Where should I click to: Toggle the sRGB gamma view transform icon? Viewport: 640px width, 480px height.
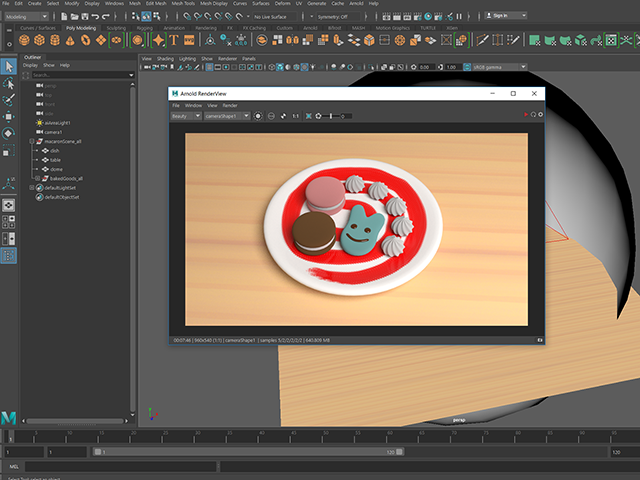467,67
